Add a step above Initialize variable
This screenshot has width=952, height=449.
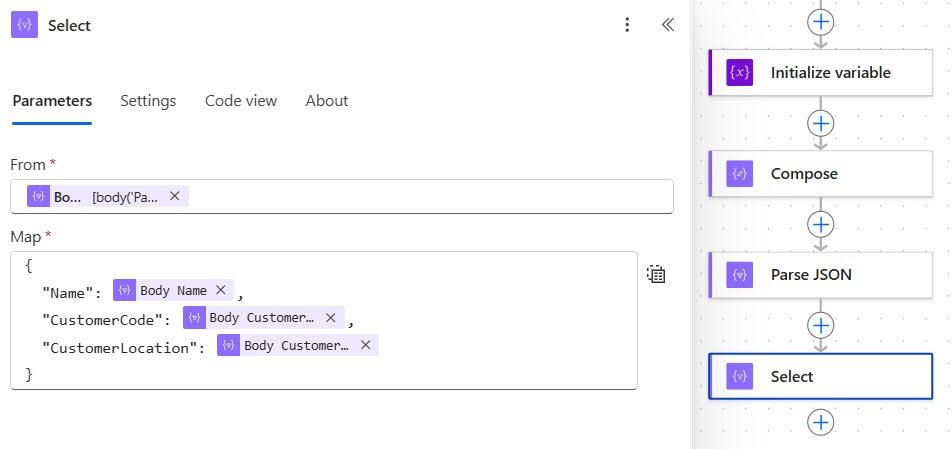tap(821, 22)
